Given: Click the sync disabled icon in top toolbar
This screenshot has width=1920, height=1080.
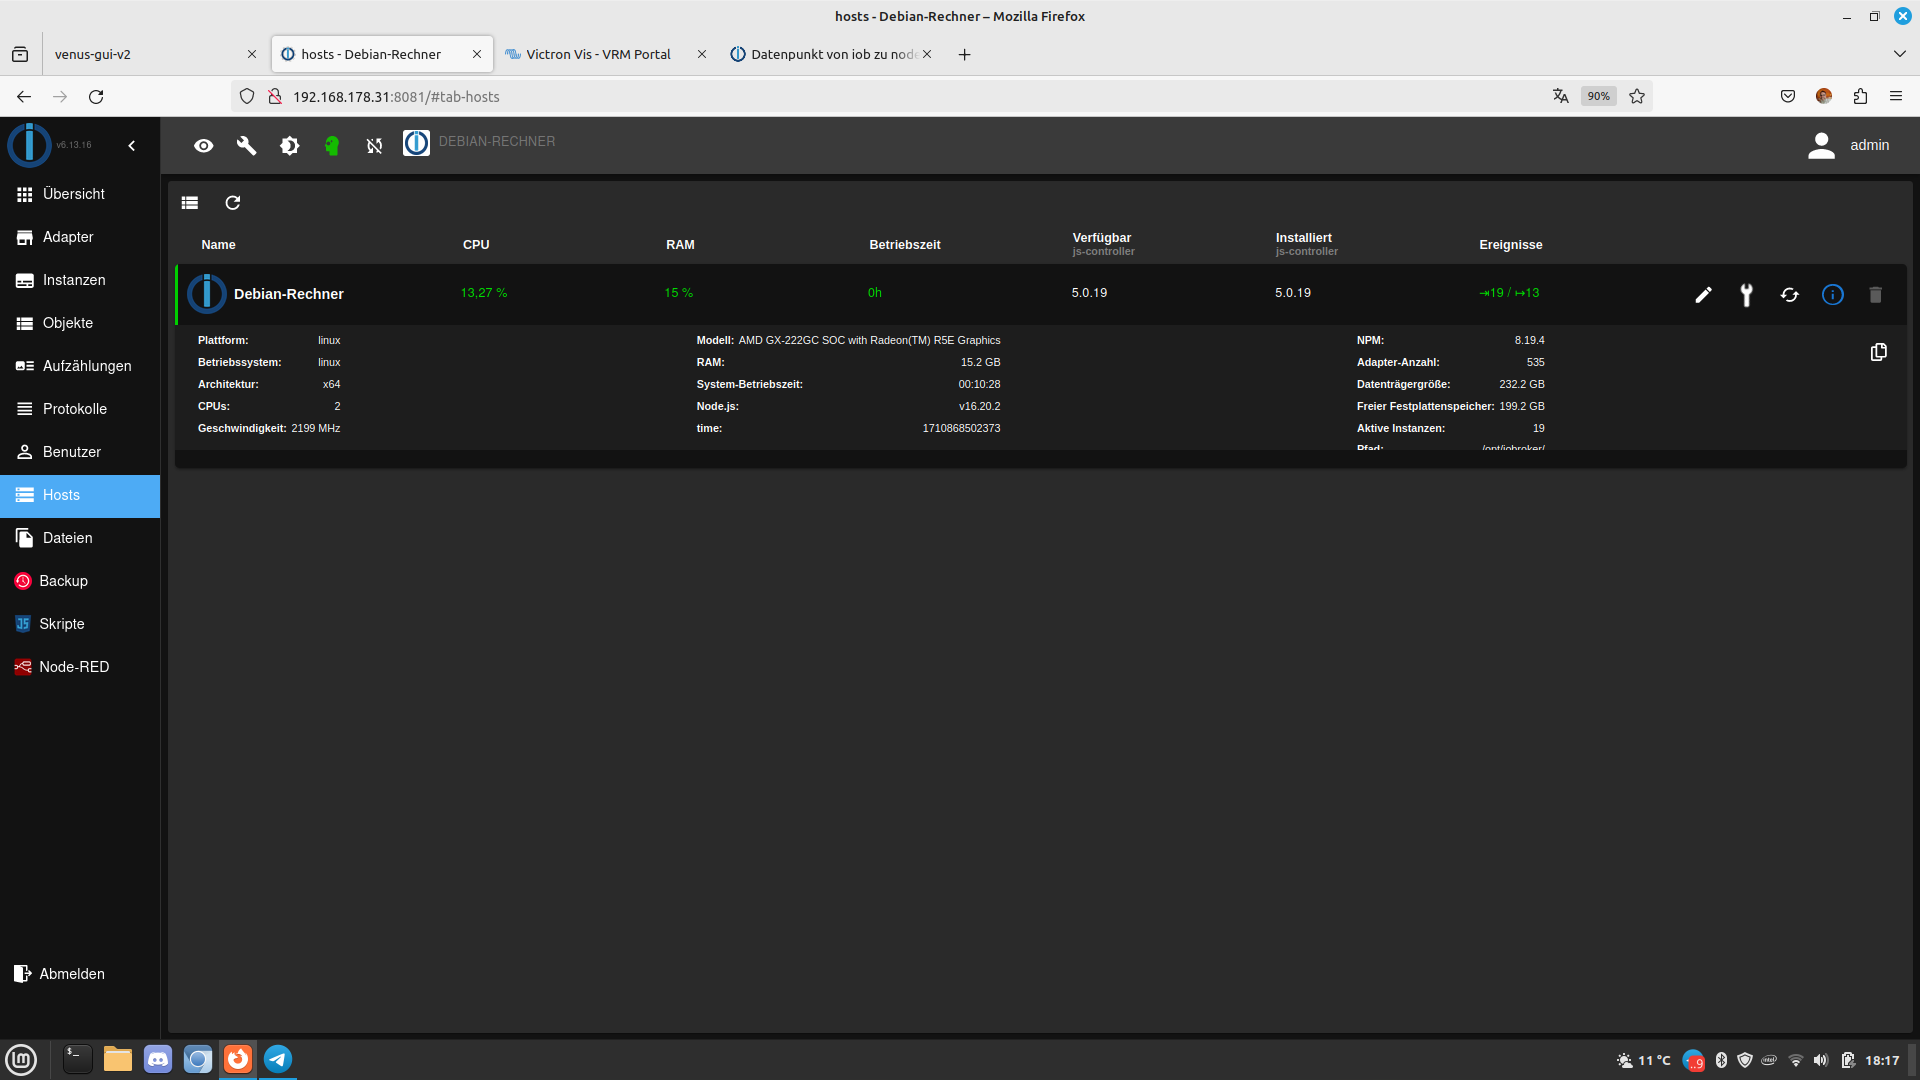Looking at the screenshot, I should pos(374,146).
